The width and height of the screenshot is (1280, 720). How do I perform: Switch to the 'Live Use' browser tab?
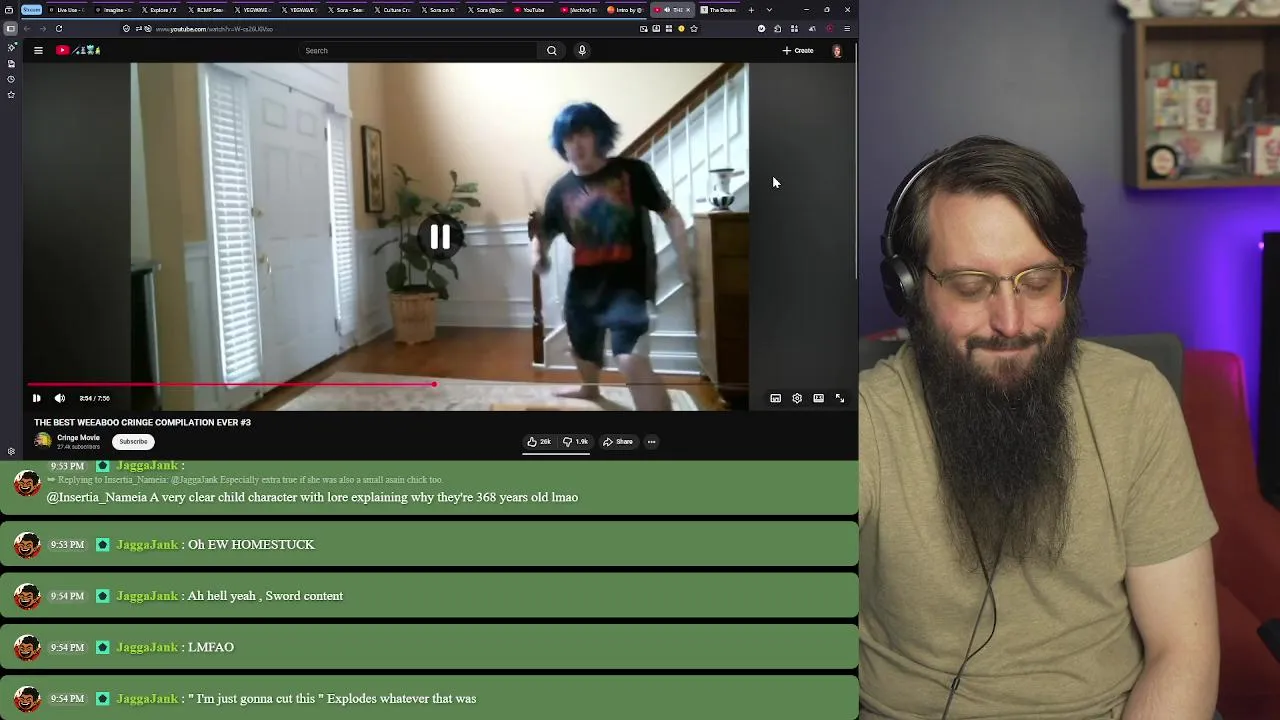pyautogui.click(x=69, y=10)
